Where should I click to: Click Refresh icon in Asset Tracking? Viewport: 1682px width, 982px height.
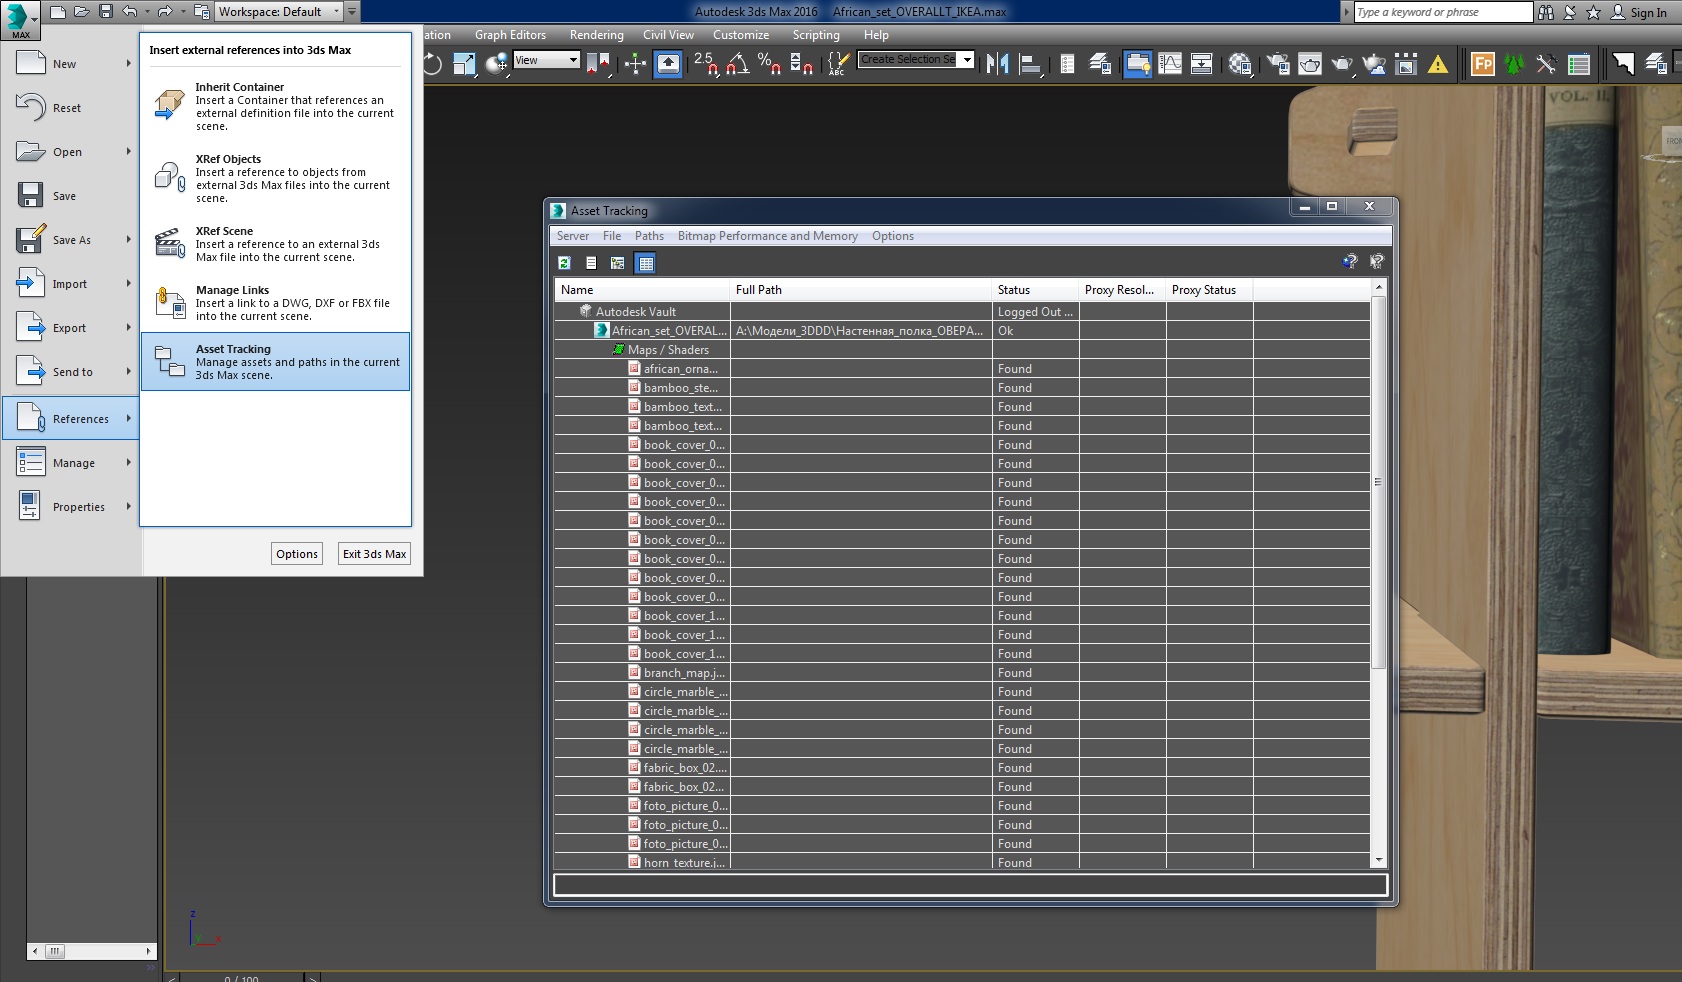coord(564,263)
